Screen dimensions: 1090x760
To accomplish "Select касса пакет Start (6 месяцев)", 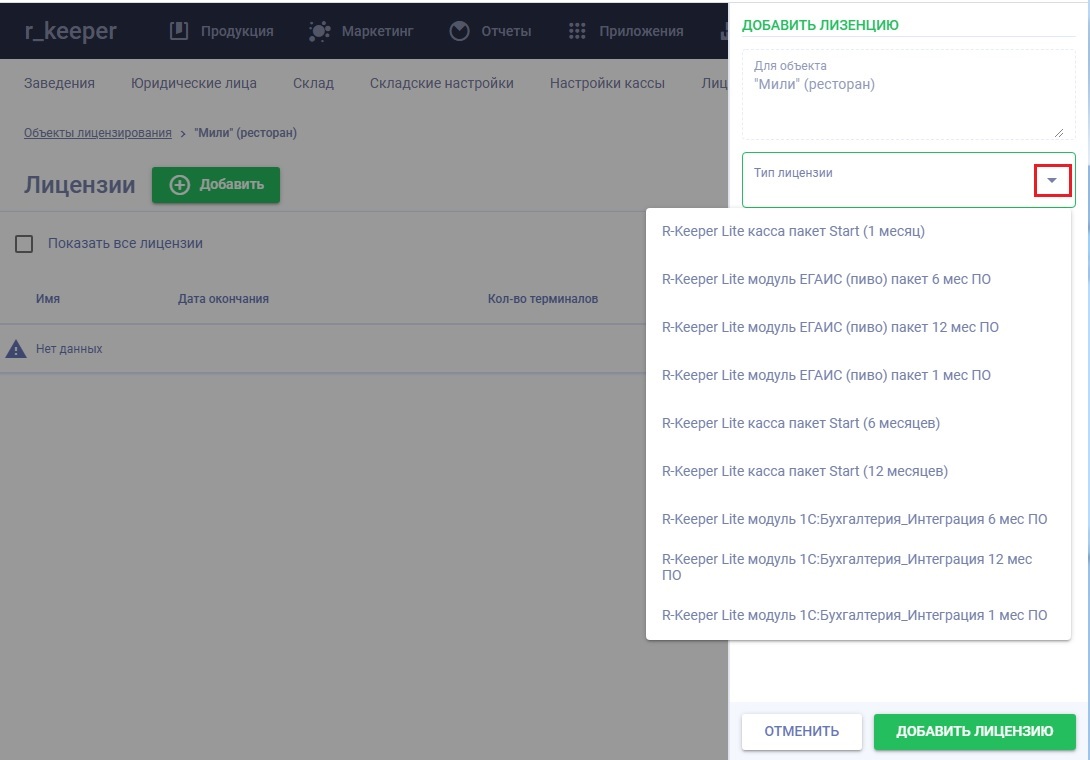I will click(858, 423).
